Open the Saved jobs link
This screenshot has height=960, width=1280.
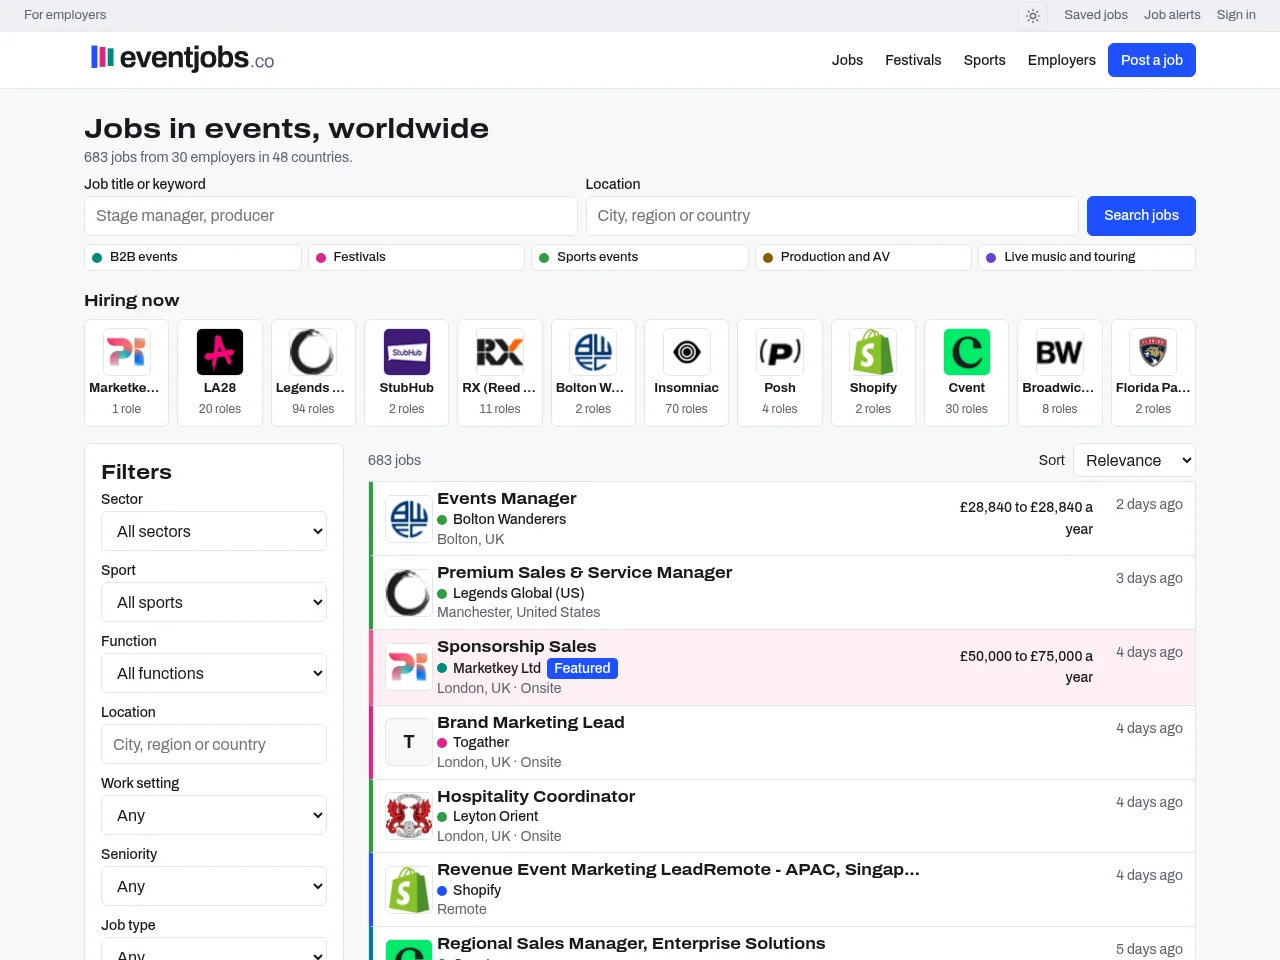tap(1096, 15)
